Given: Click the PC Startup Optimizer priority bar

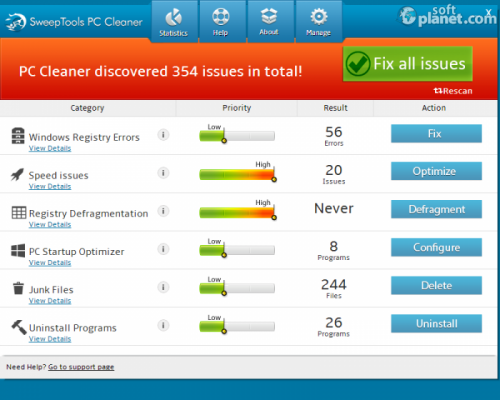Looking at the screenshot, I should click(x=237, y=250).
